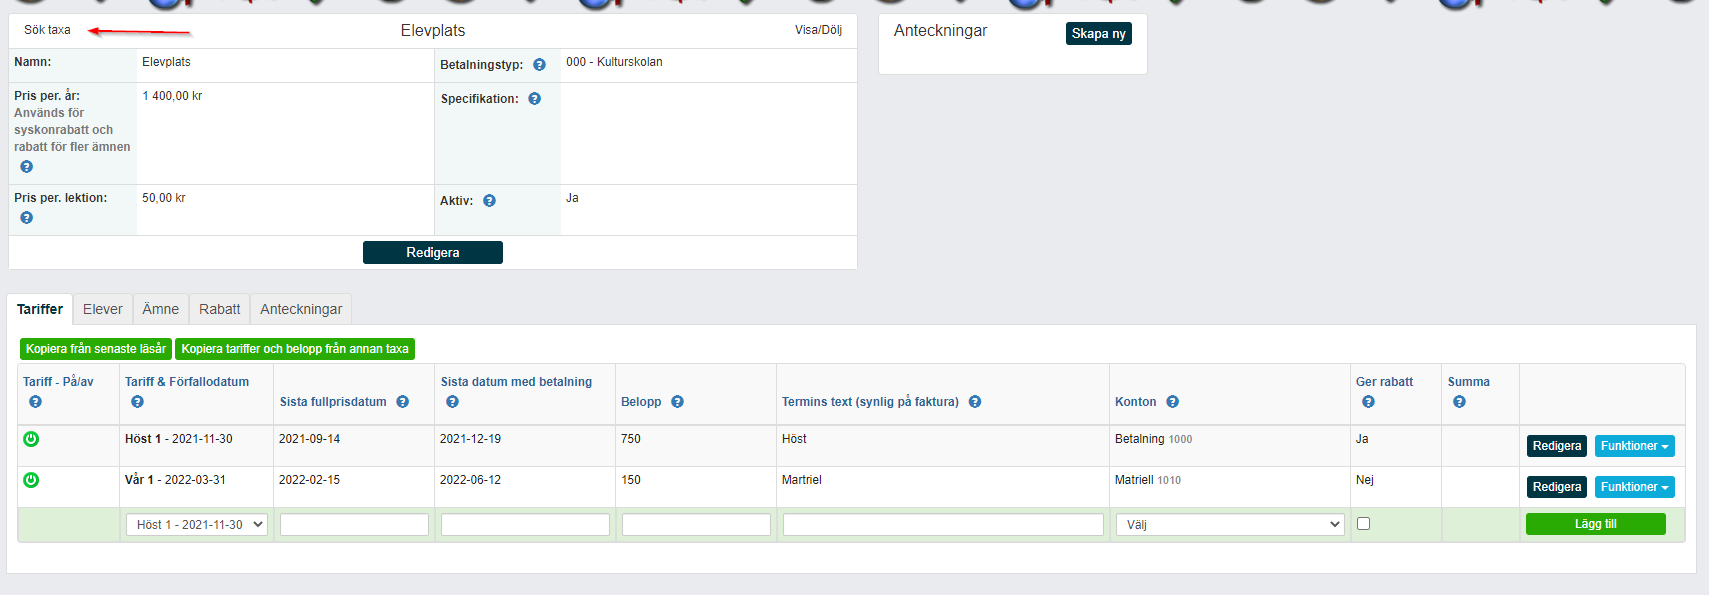
Task: Open help icon beside Konton header
Action: [x=1172, y=402]
